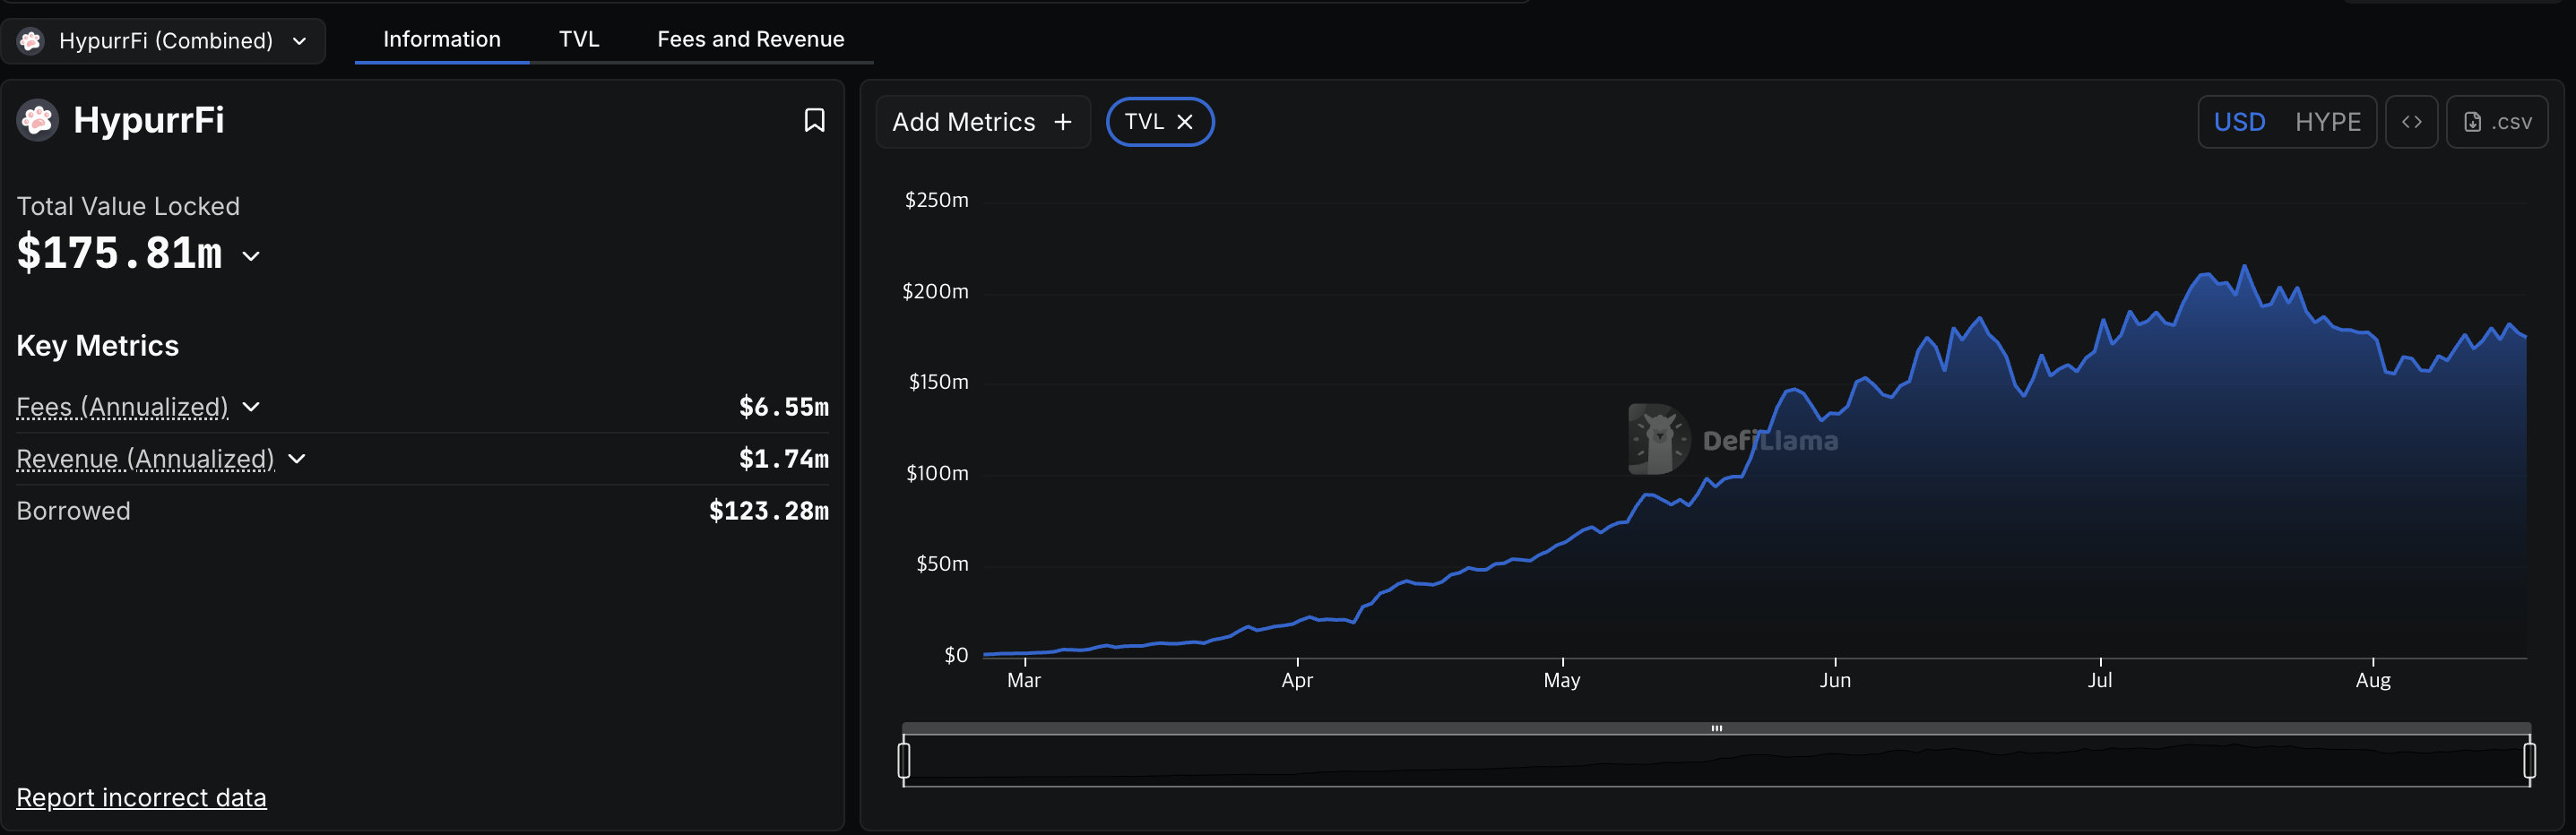Click the HypurrFi paw logo beside title
Viewport: 2576px width, 835px height.
pos(38,120)
